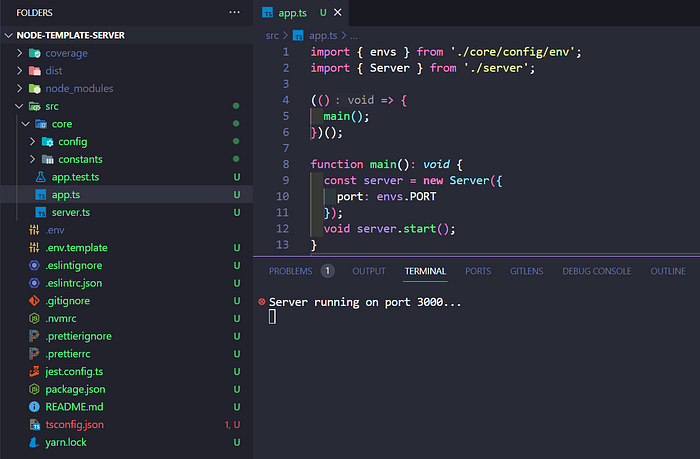Switch to the Problems panel tab
The width and height of the screenshot is (700, 459).
[291, 271]
